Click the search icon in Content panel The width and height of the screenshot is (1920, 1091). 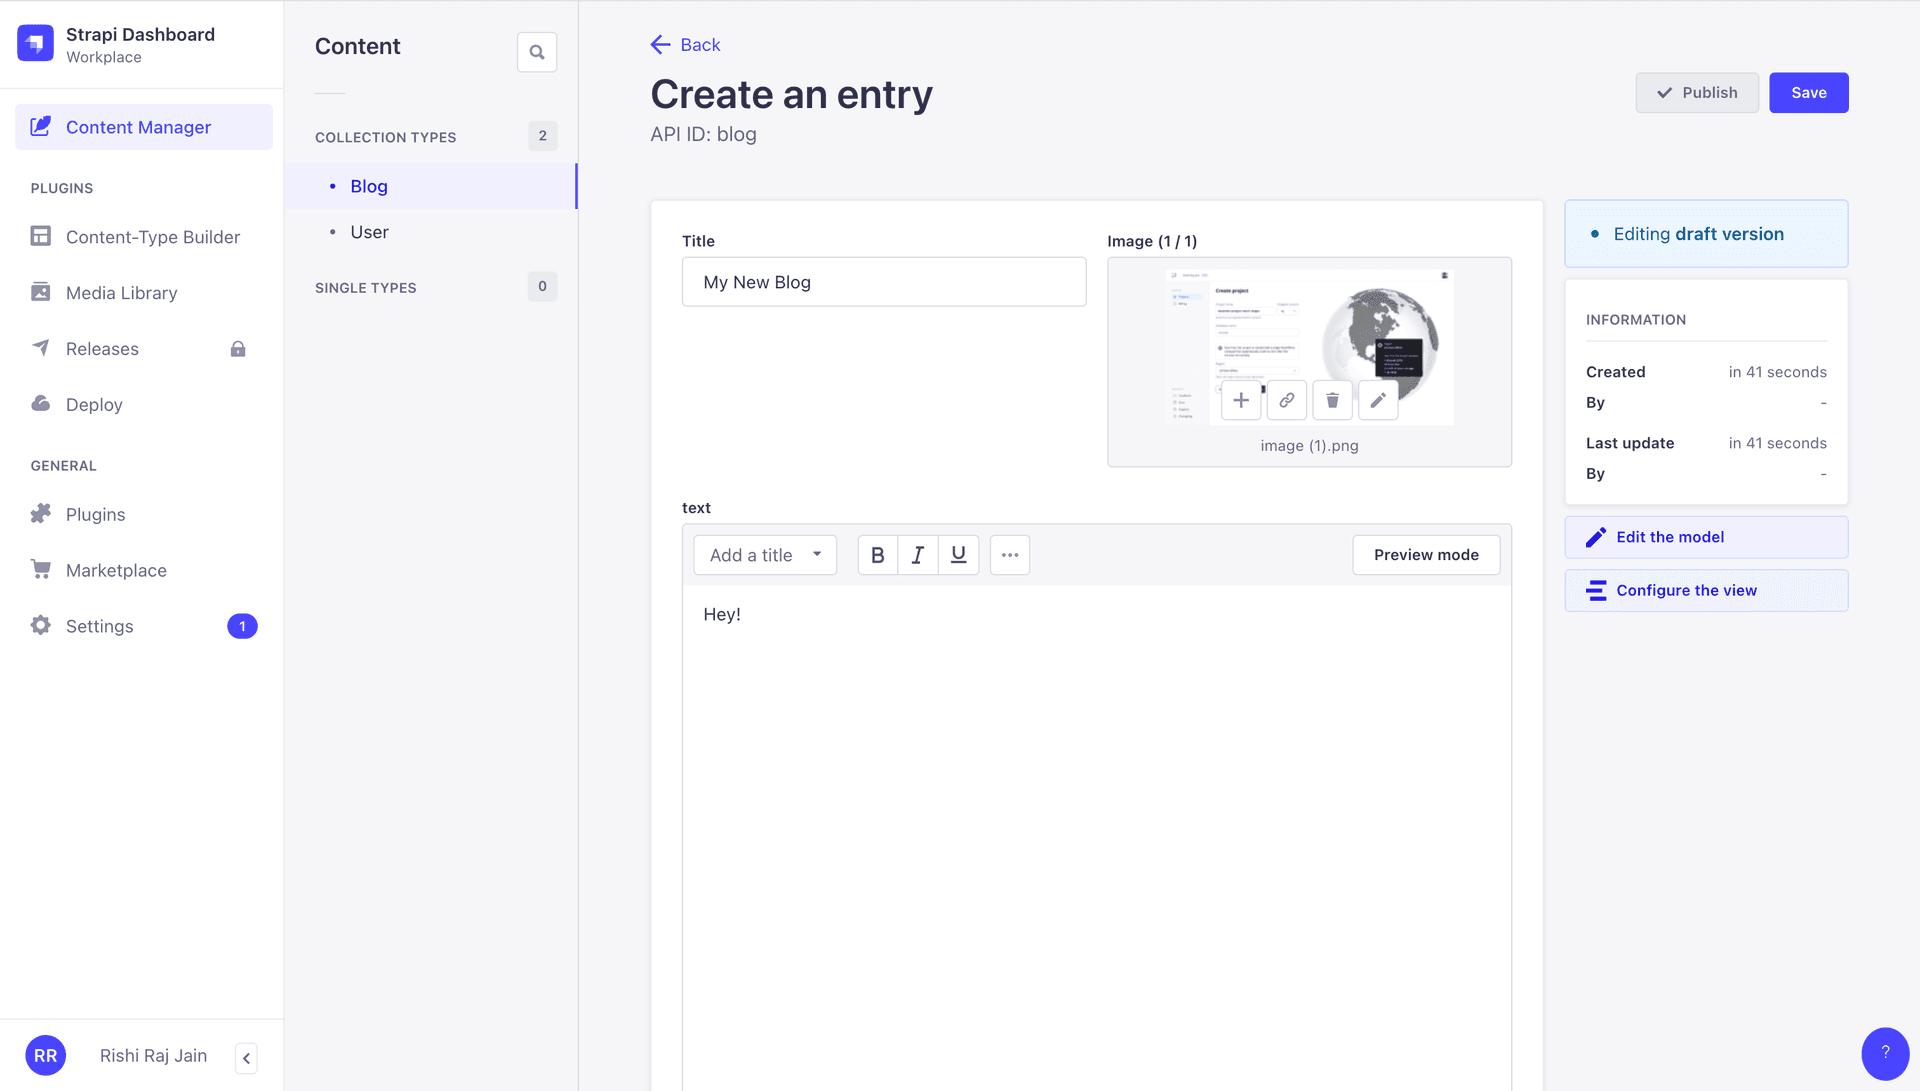click(537, 51)
